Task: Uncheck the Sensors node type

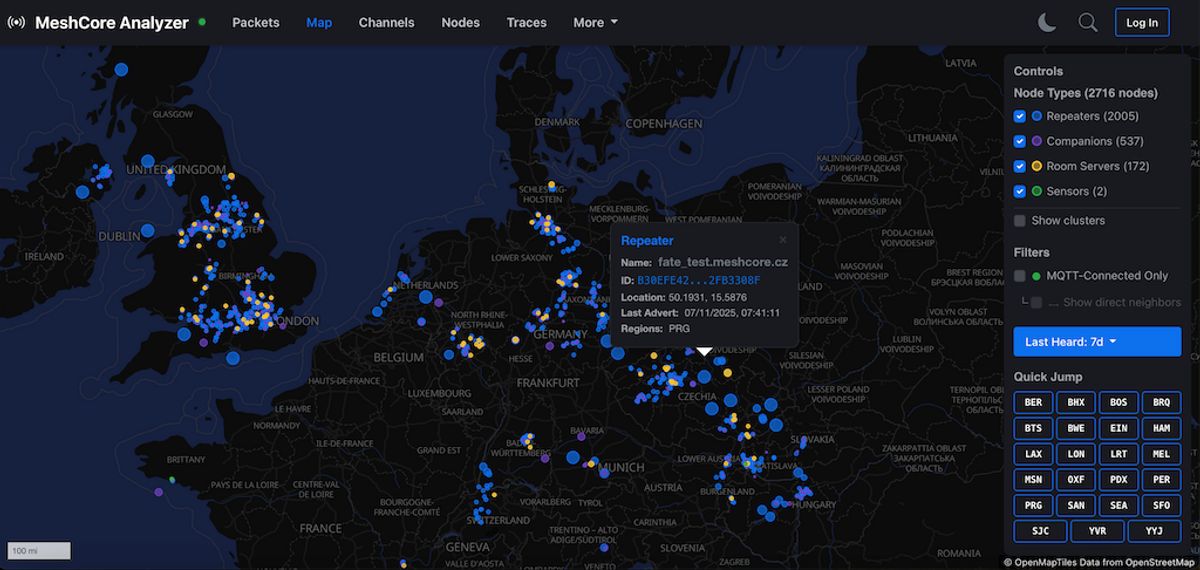Action: [x=1020, y=191]
